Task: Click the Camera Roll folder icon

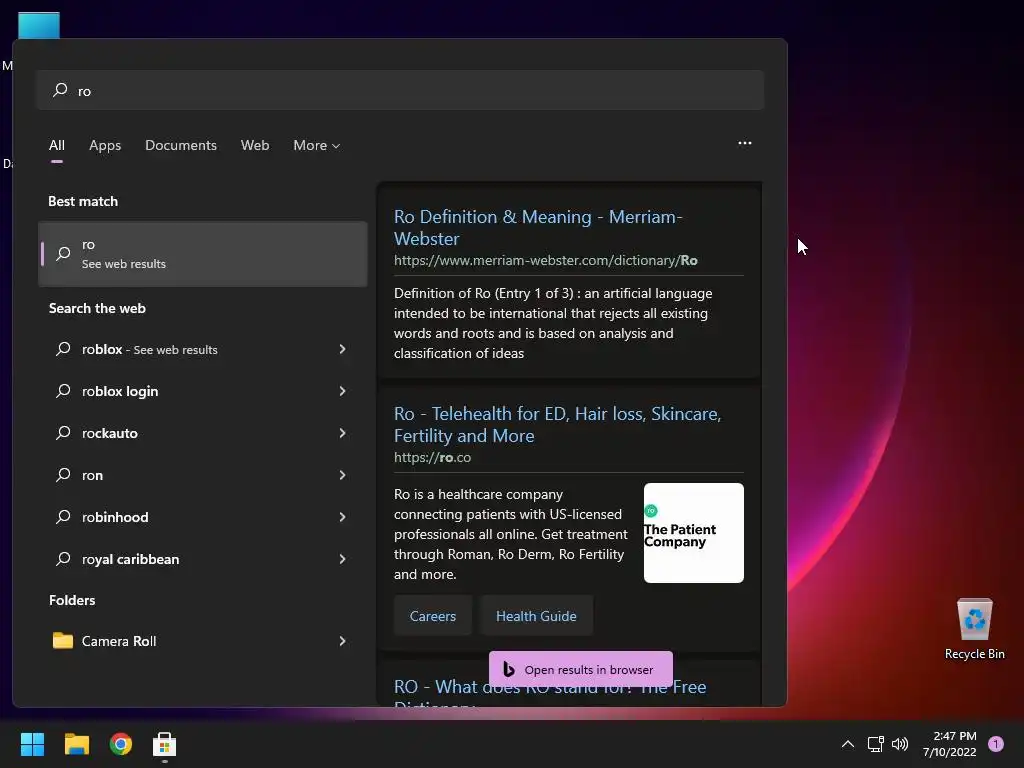Action: tap(63, 641)
